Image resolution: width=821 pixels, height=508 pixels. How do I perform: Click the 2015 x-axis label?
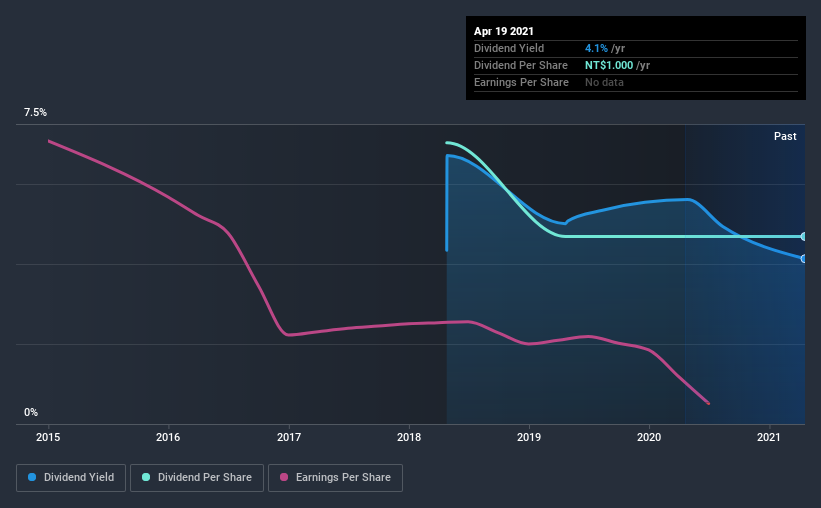pyautogui.click(x=48, y=437)
